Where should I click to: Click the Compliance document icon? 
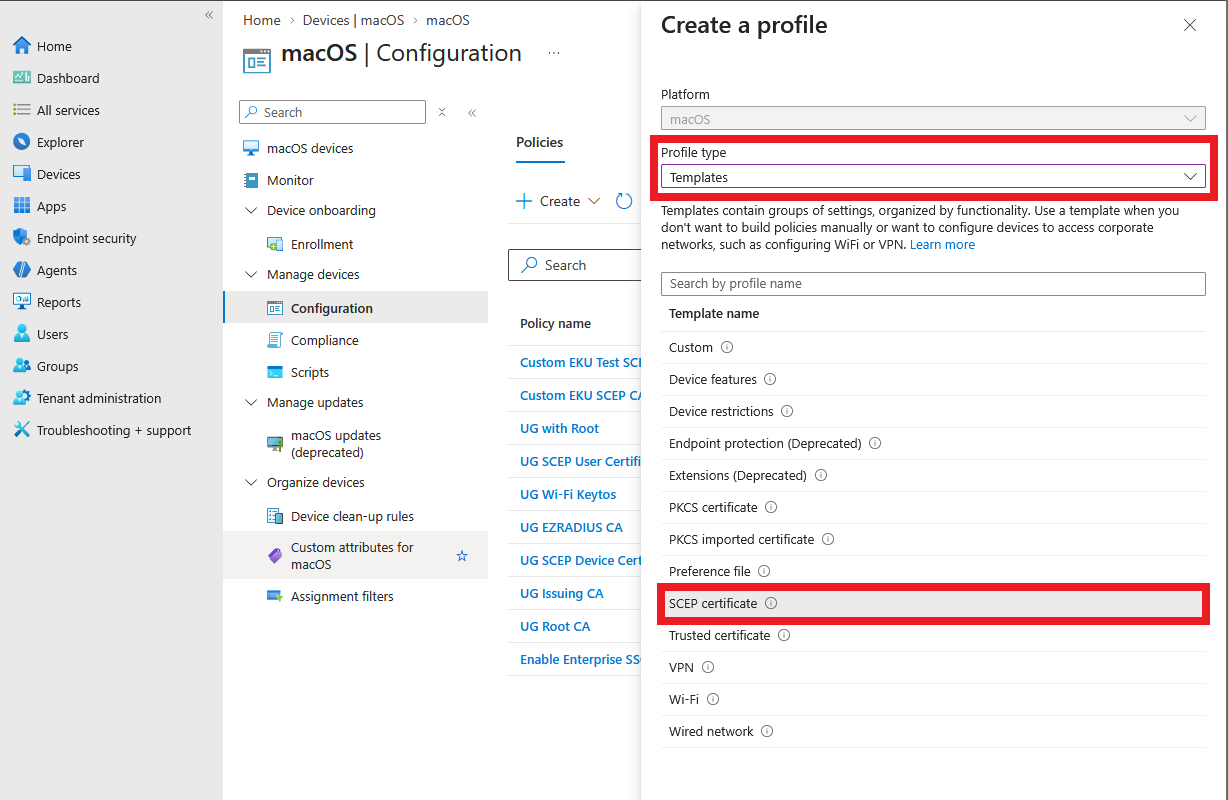tap(275, 340)
